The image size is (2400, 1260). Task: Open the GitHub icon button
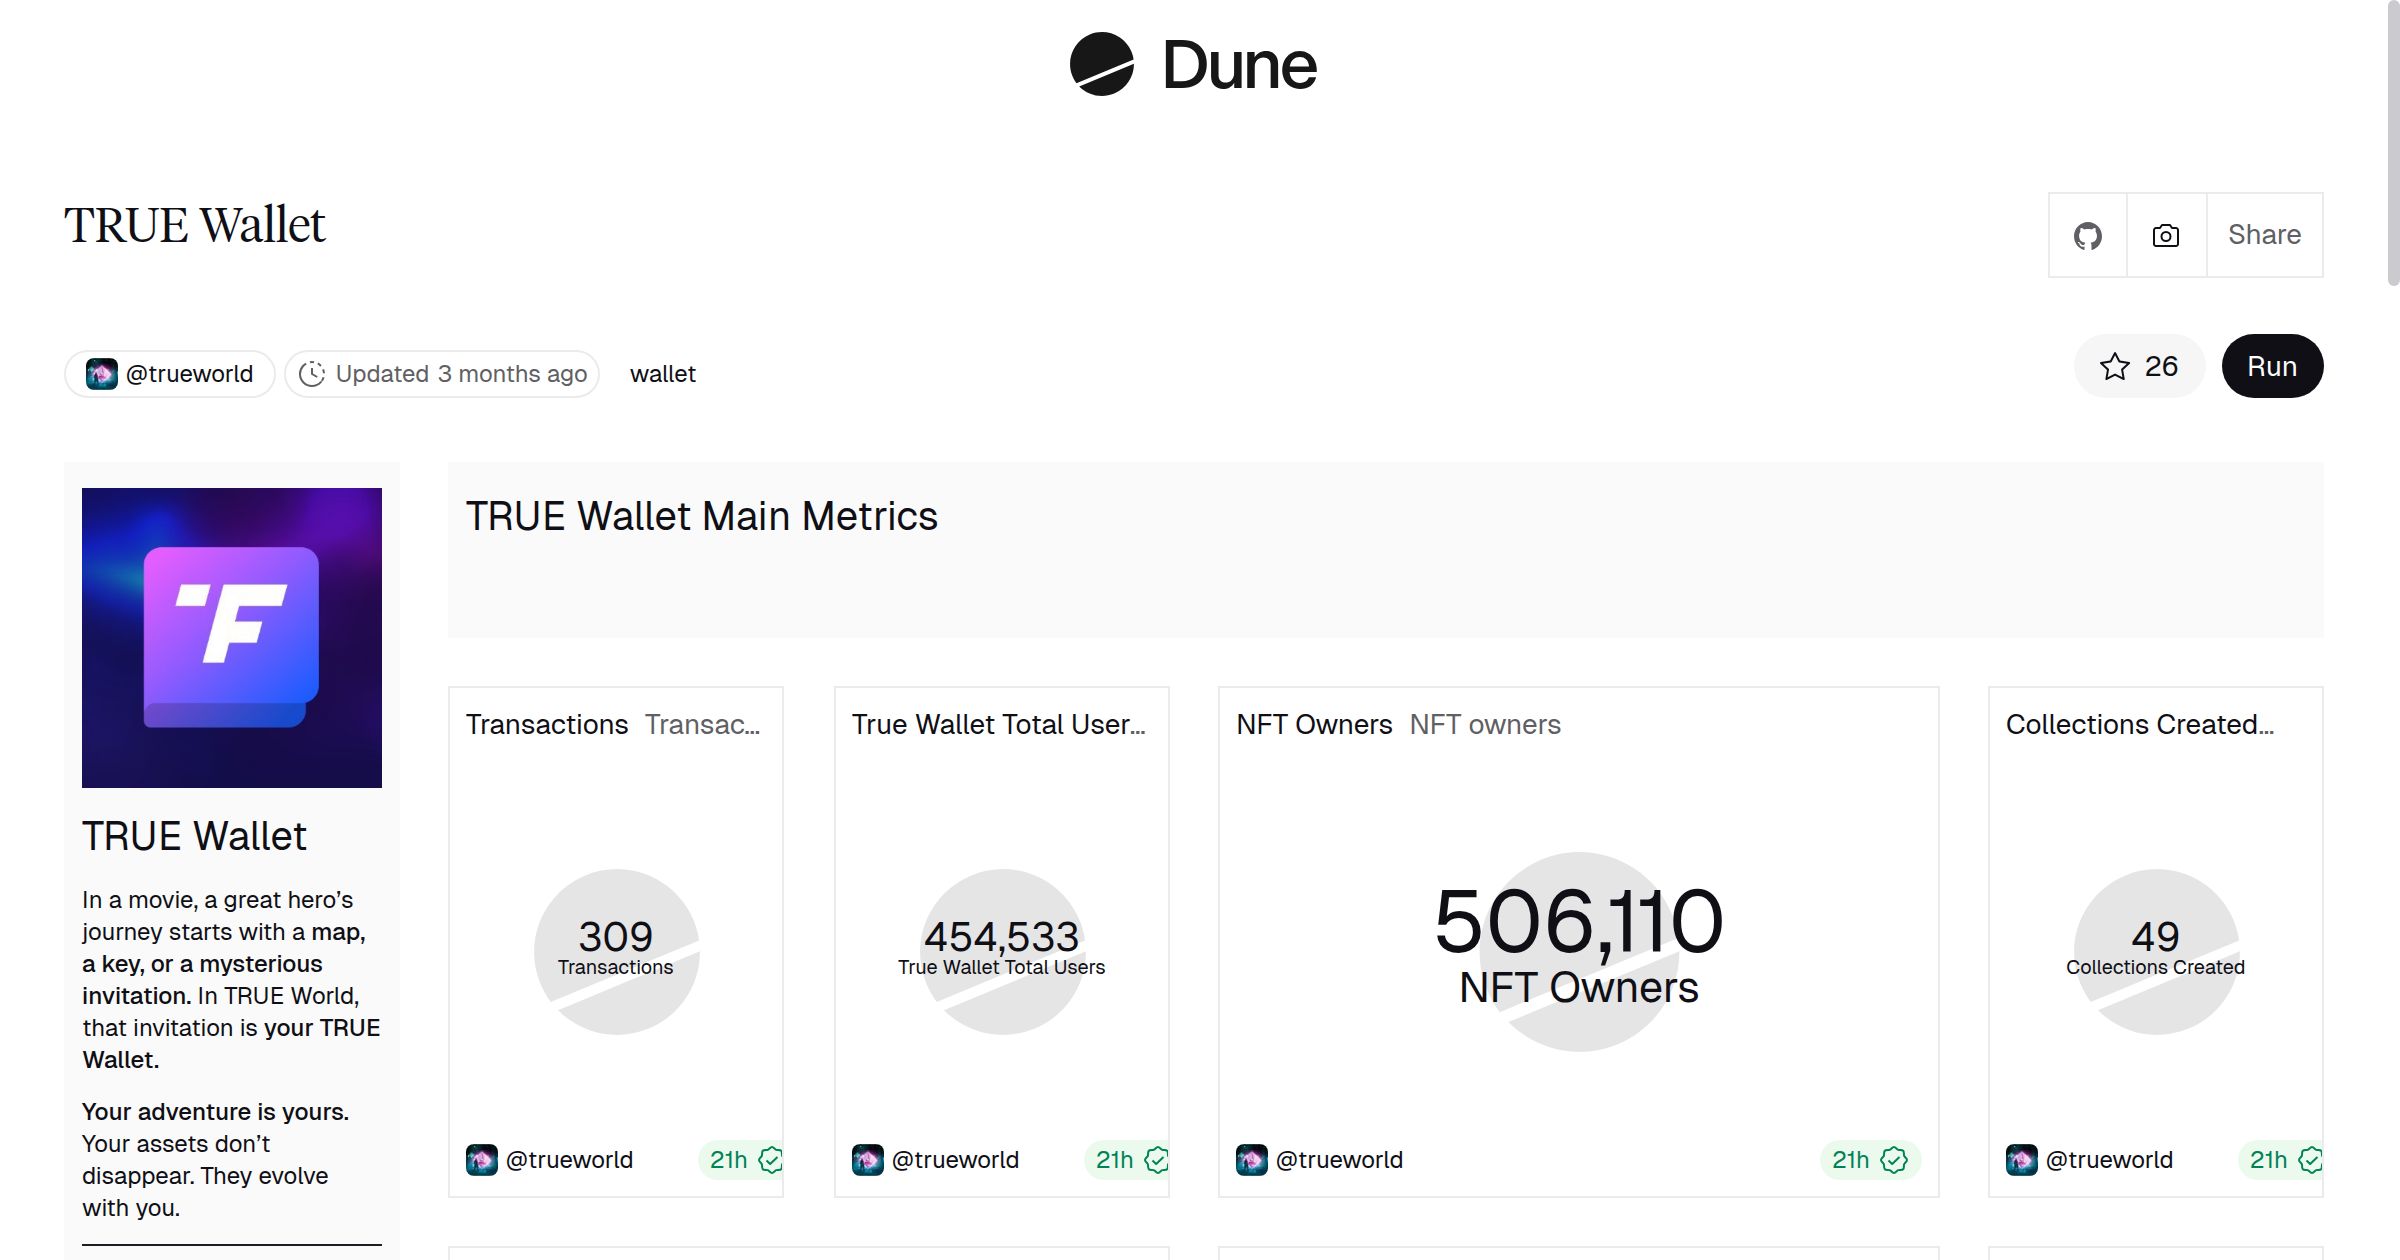[2087, 236]
